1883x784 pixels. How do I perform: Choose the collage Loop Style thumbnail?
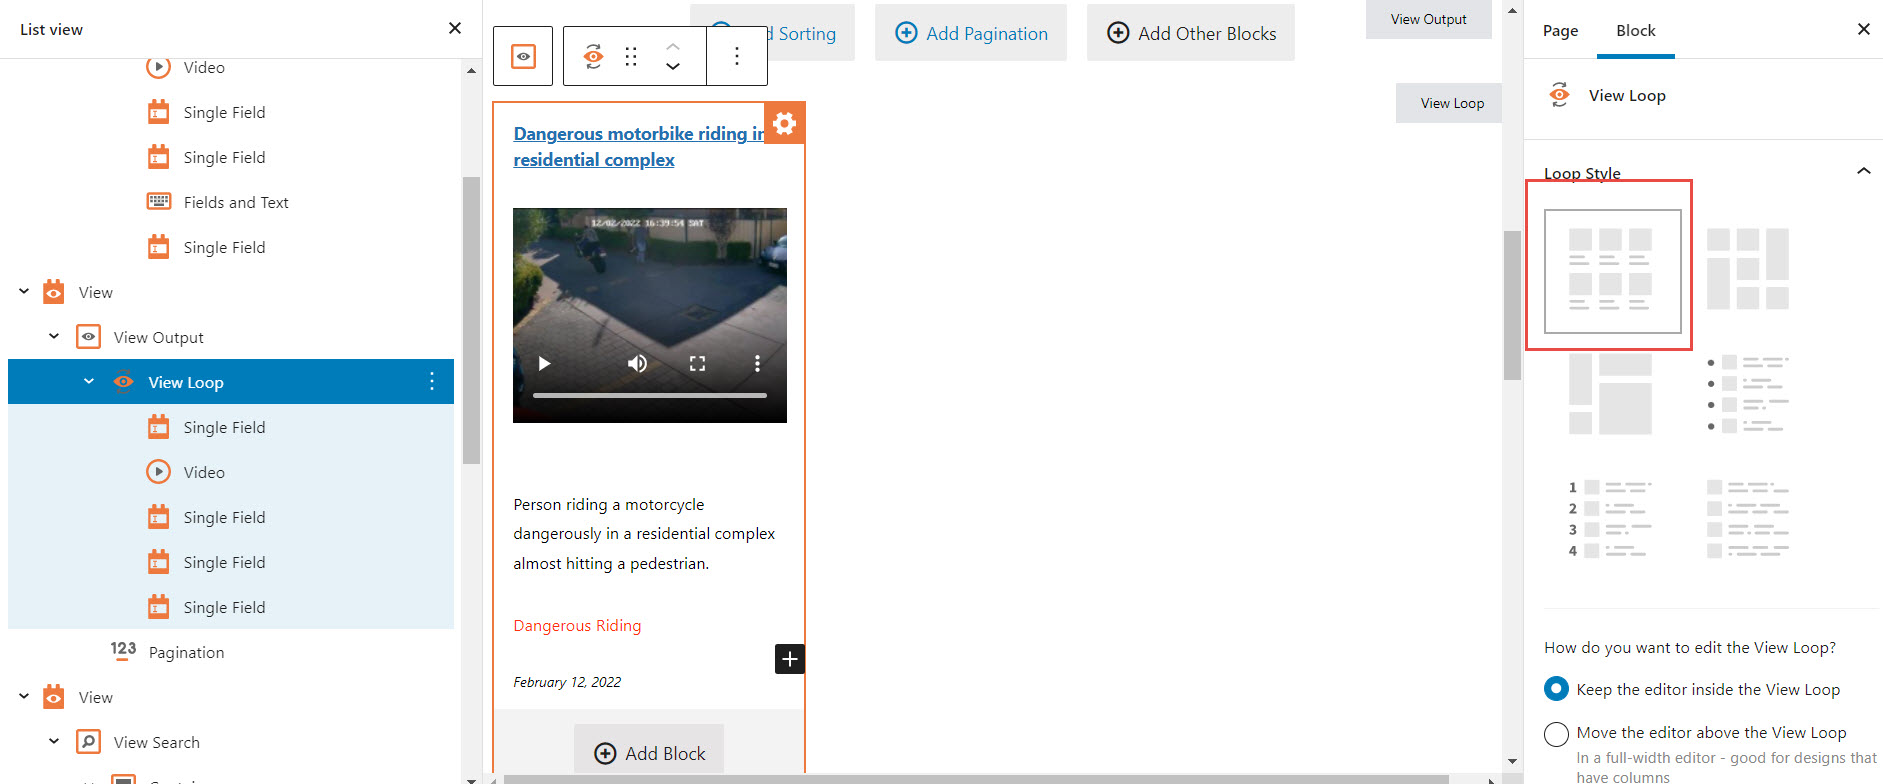[x=1610, y=393]
